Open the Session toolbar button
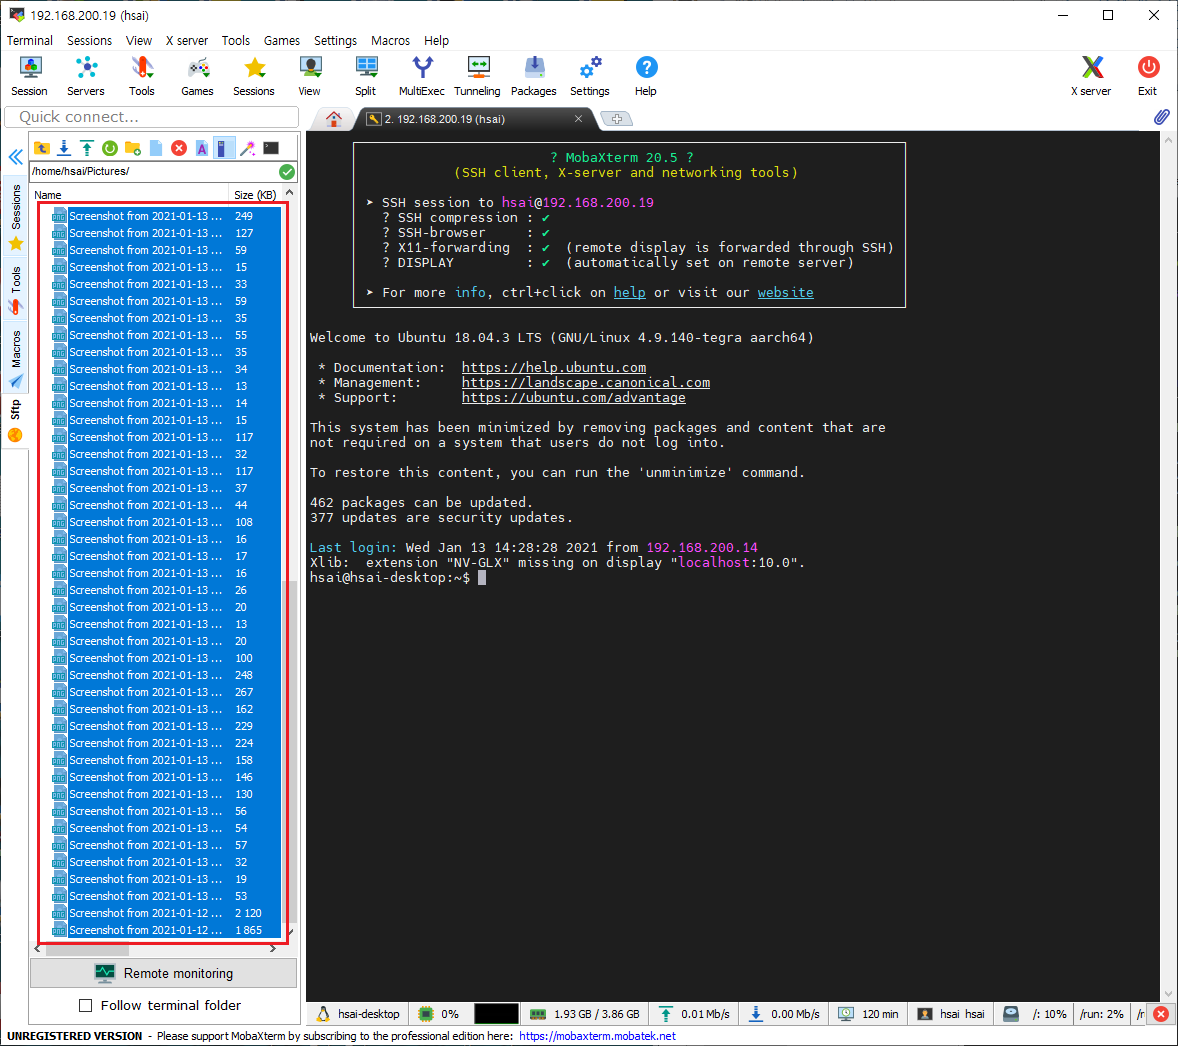This screenshot has width=1178, height=1046. pyautogui.click(x=29, y=76)
